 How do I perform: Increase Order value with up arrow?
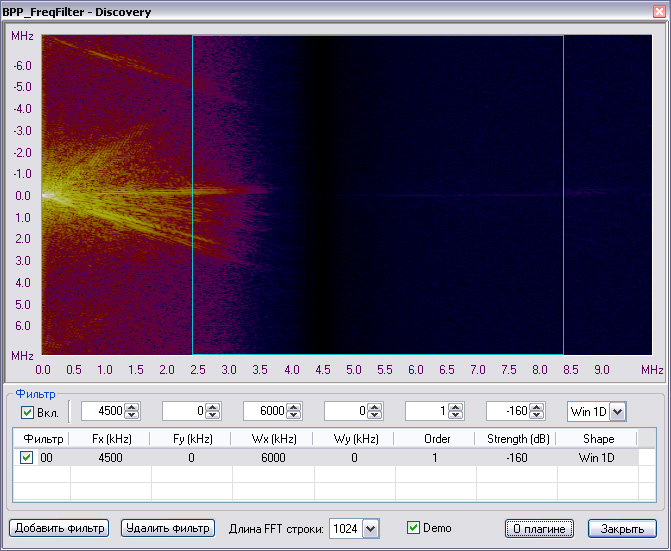click(456, 407)
